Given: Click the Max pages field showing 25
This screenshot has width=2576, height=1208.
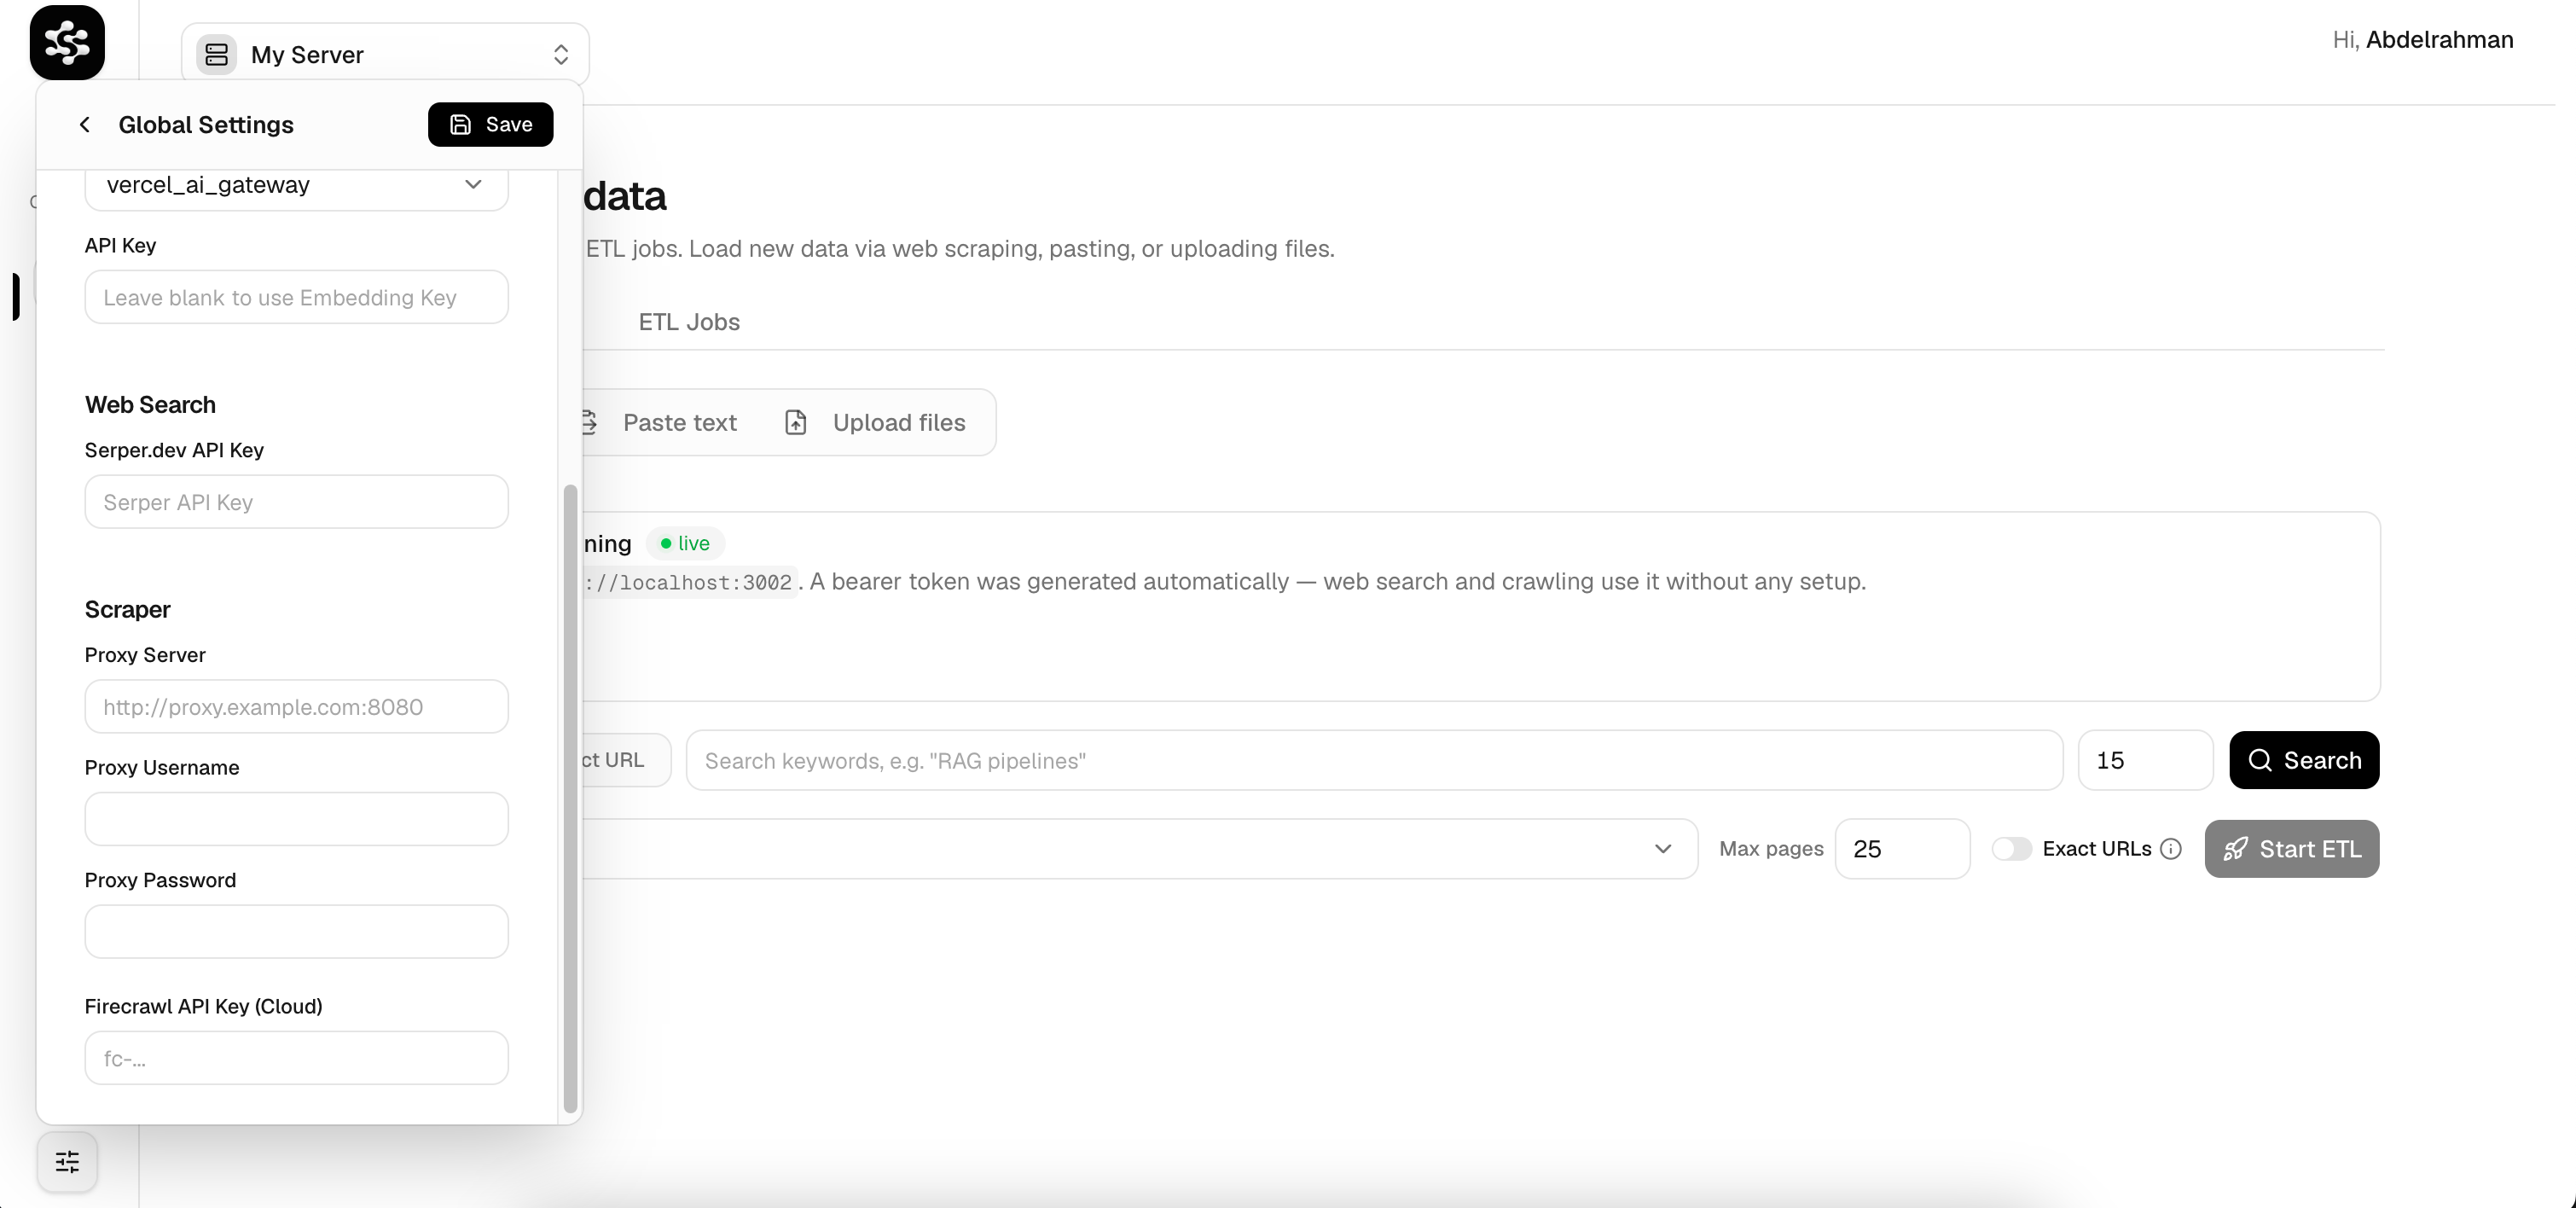Looking at the screenshot, I should point(1902,849).
